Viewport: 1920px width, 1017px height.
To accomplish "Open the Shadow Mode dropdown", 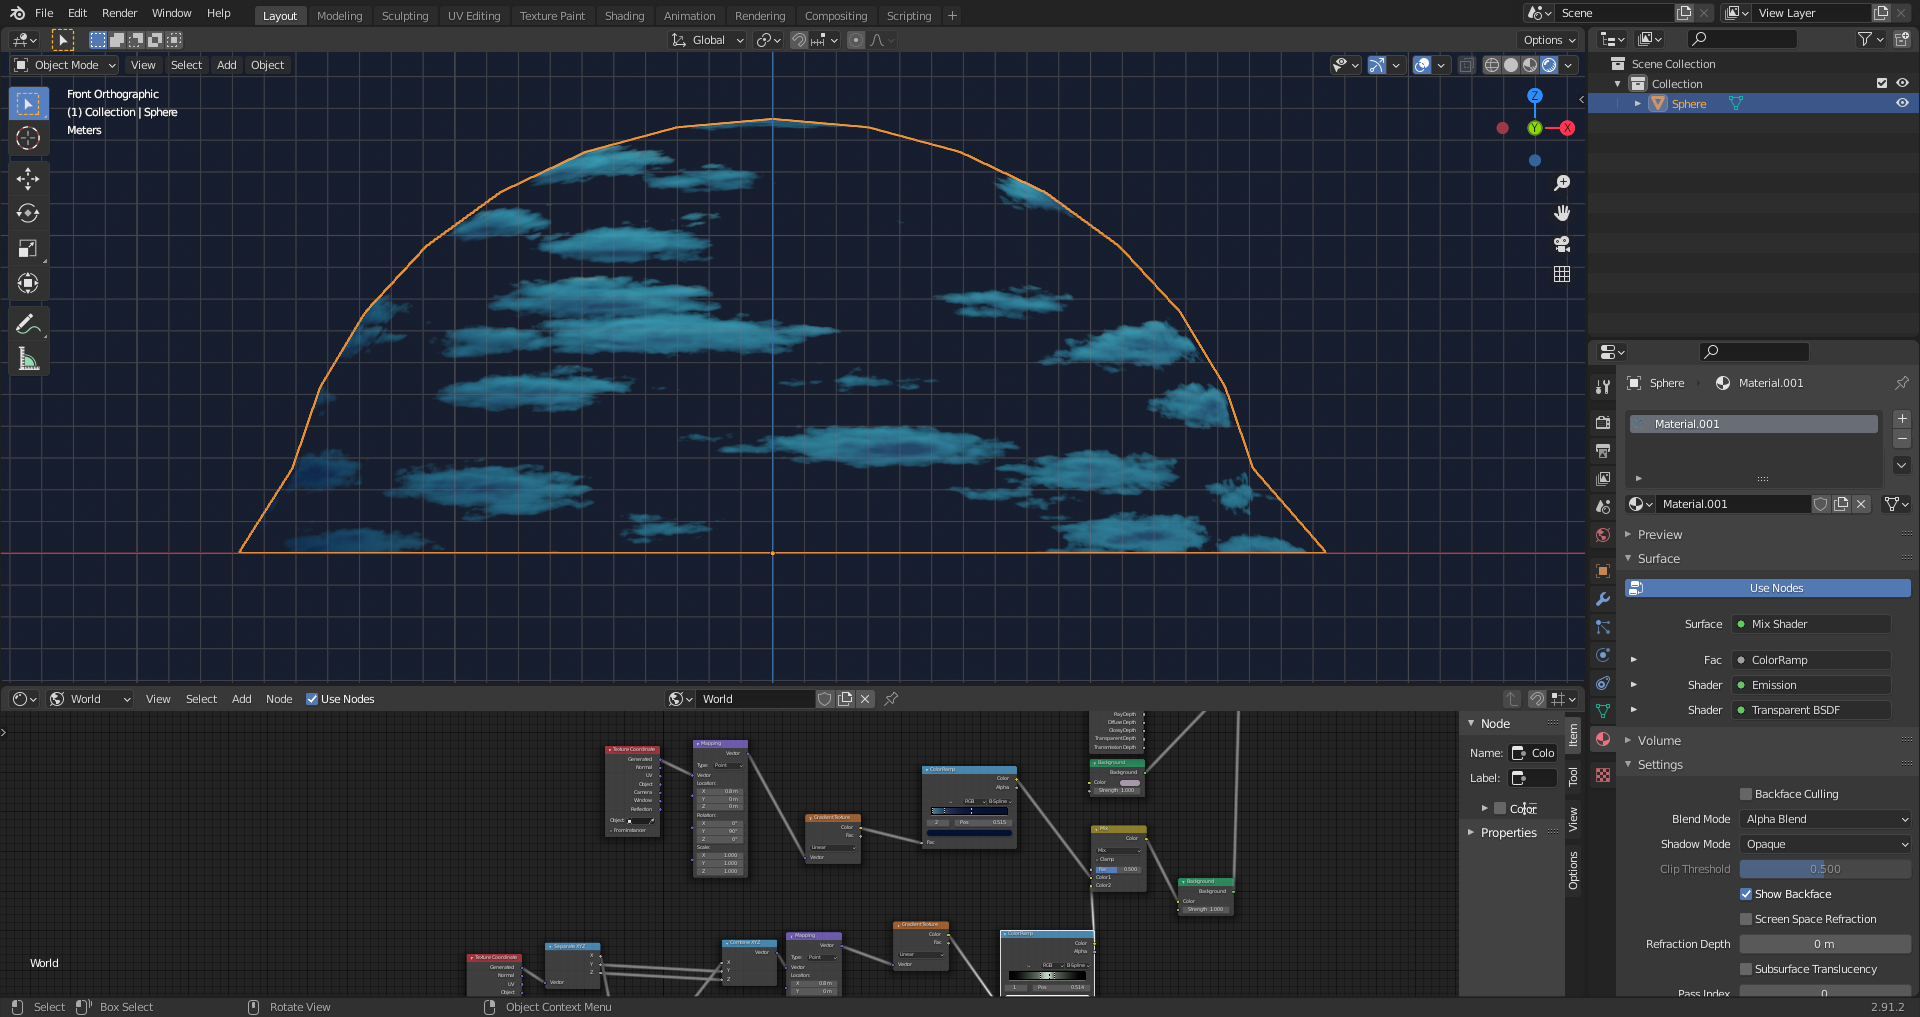I will click(x=1825, y=844).
